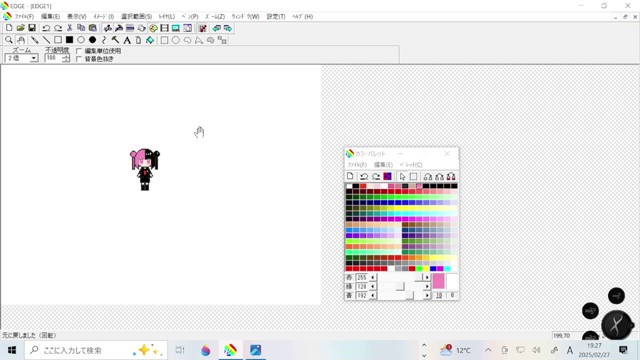Screen dimensions: 640x360
Task: Click right arrow of red value slider
Action: point(427,278)
